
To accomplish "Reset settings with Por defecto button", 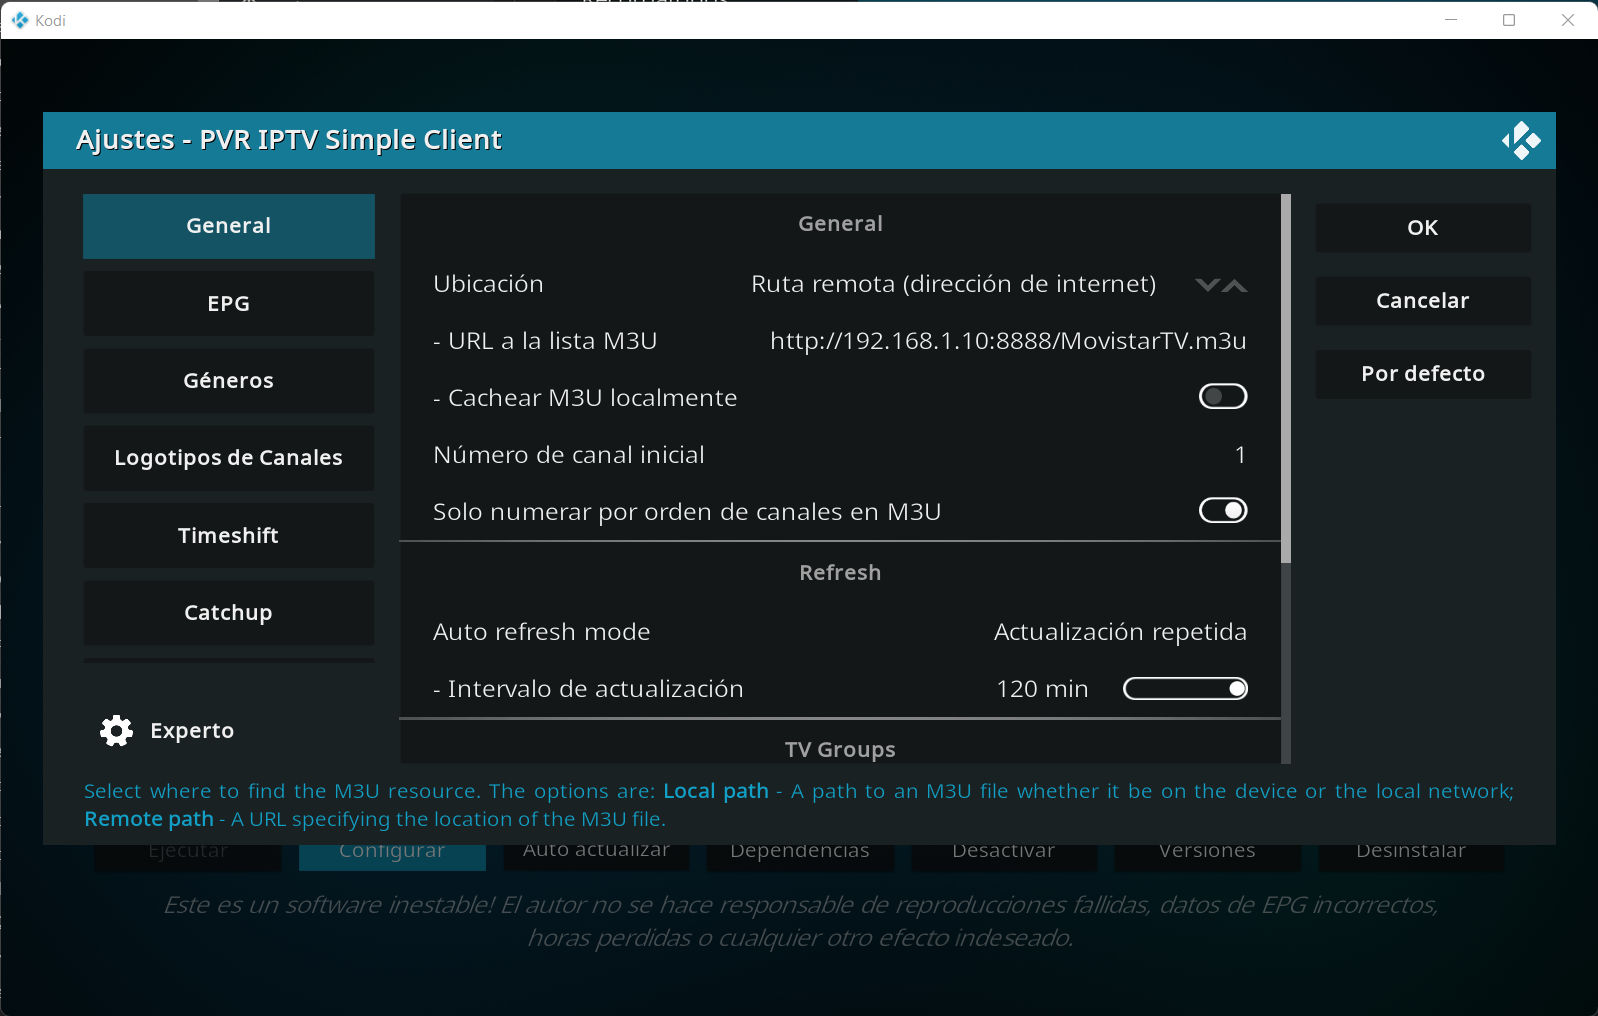I will (1423, 374).
